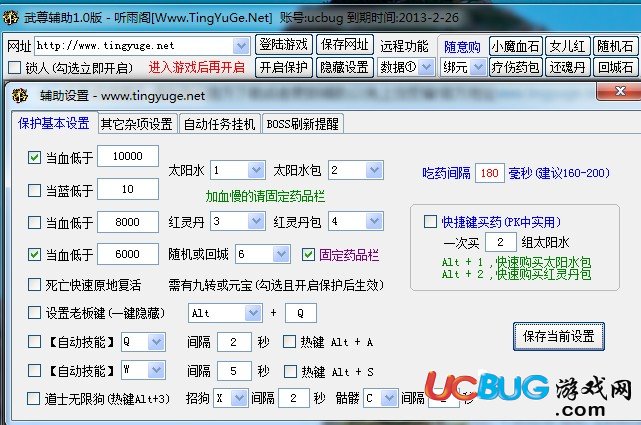Viewport: 641px width, 425px height.
Task: Click the 6000 HP threshold field
Action: [x=128, y=254]
